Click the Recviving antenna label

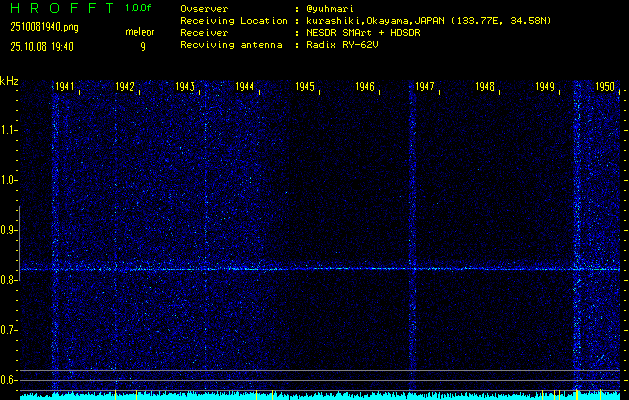pyautogui.click(x=231, y=45)
